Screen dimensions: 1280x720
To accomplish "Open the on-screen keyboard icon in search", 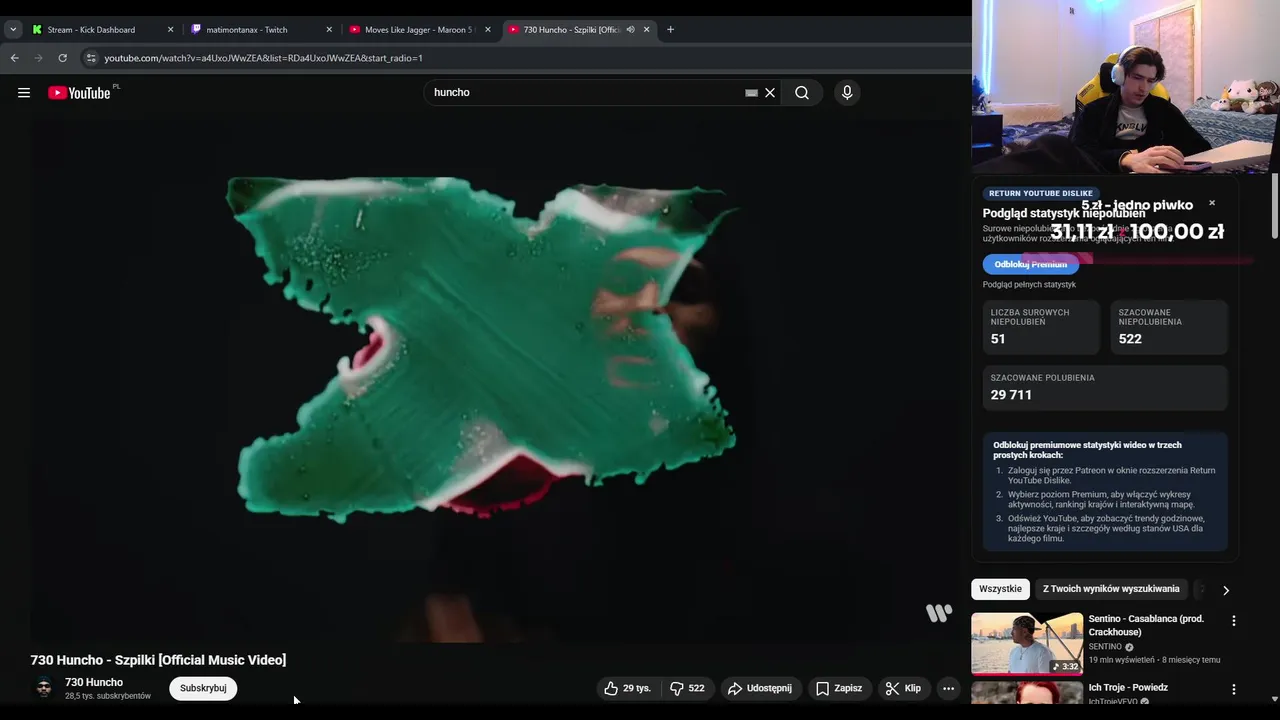I will pos(751,93).
